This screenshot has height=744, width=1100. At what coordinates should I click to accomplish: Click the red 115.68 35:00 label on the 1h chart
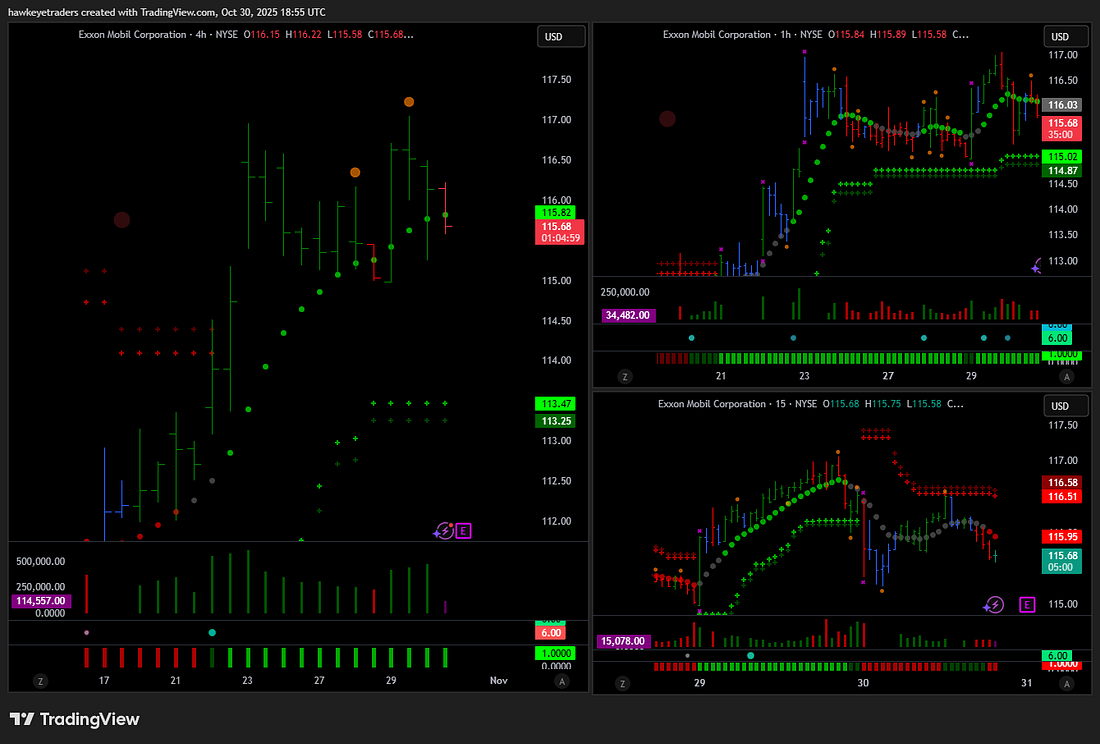tap(1063, 129)
